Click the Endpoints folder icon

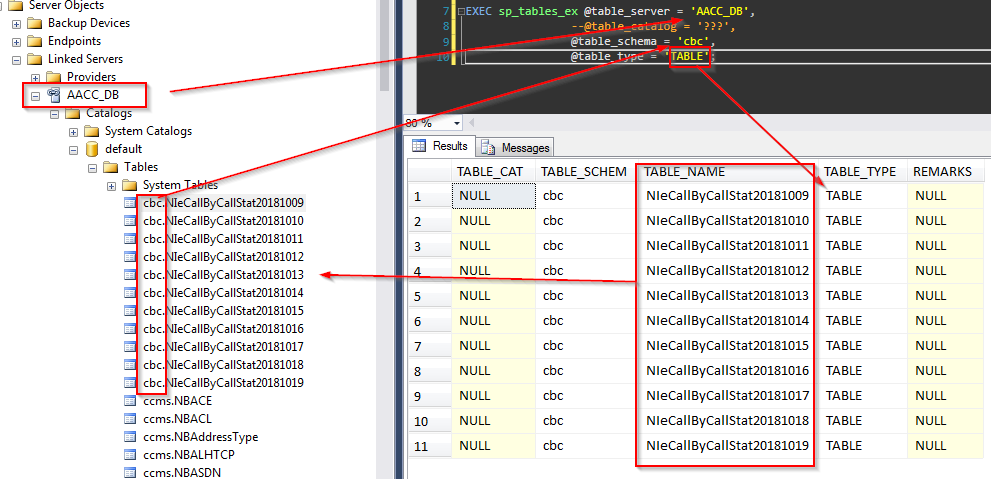(36, 41)
